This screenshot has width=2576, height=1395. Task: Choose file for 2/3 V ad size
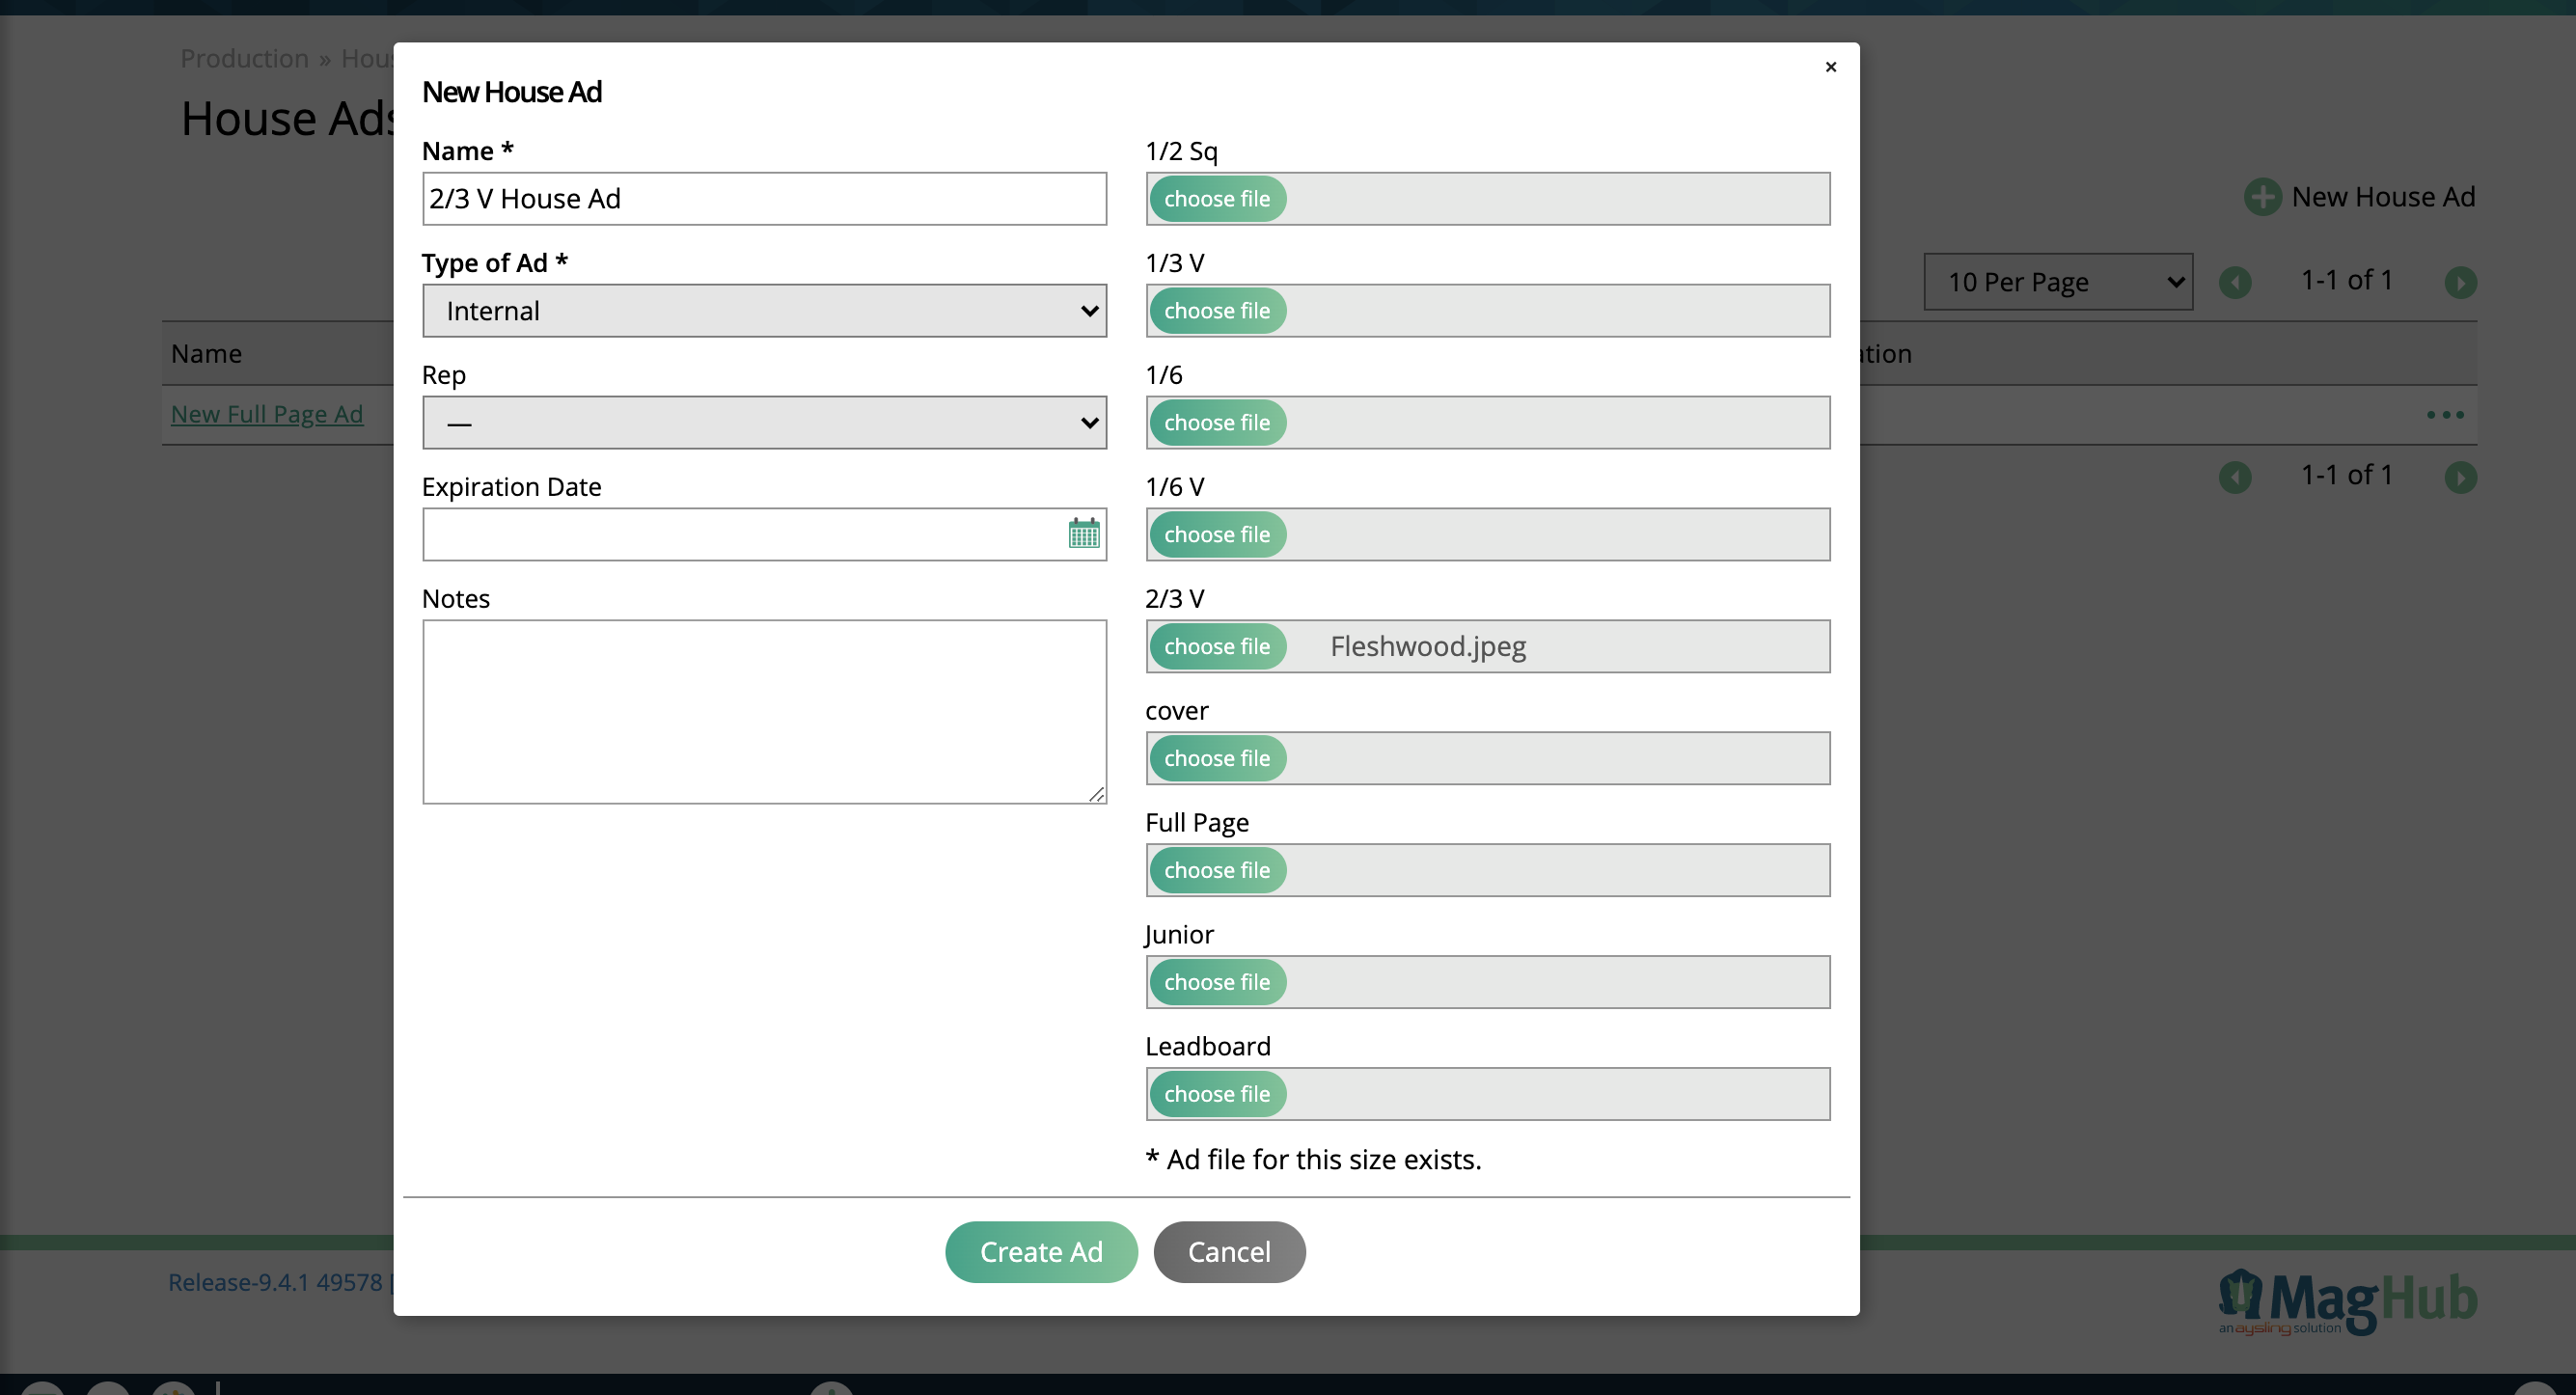coord(1218,646)
